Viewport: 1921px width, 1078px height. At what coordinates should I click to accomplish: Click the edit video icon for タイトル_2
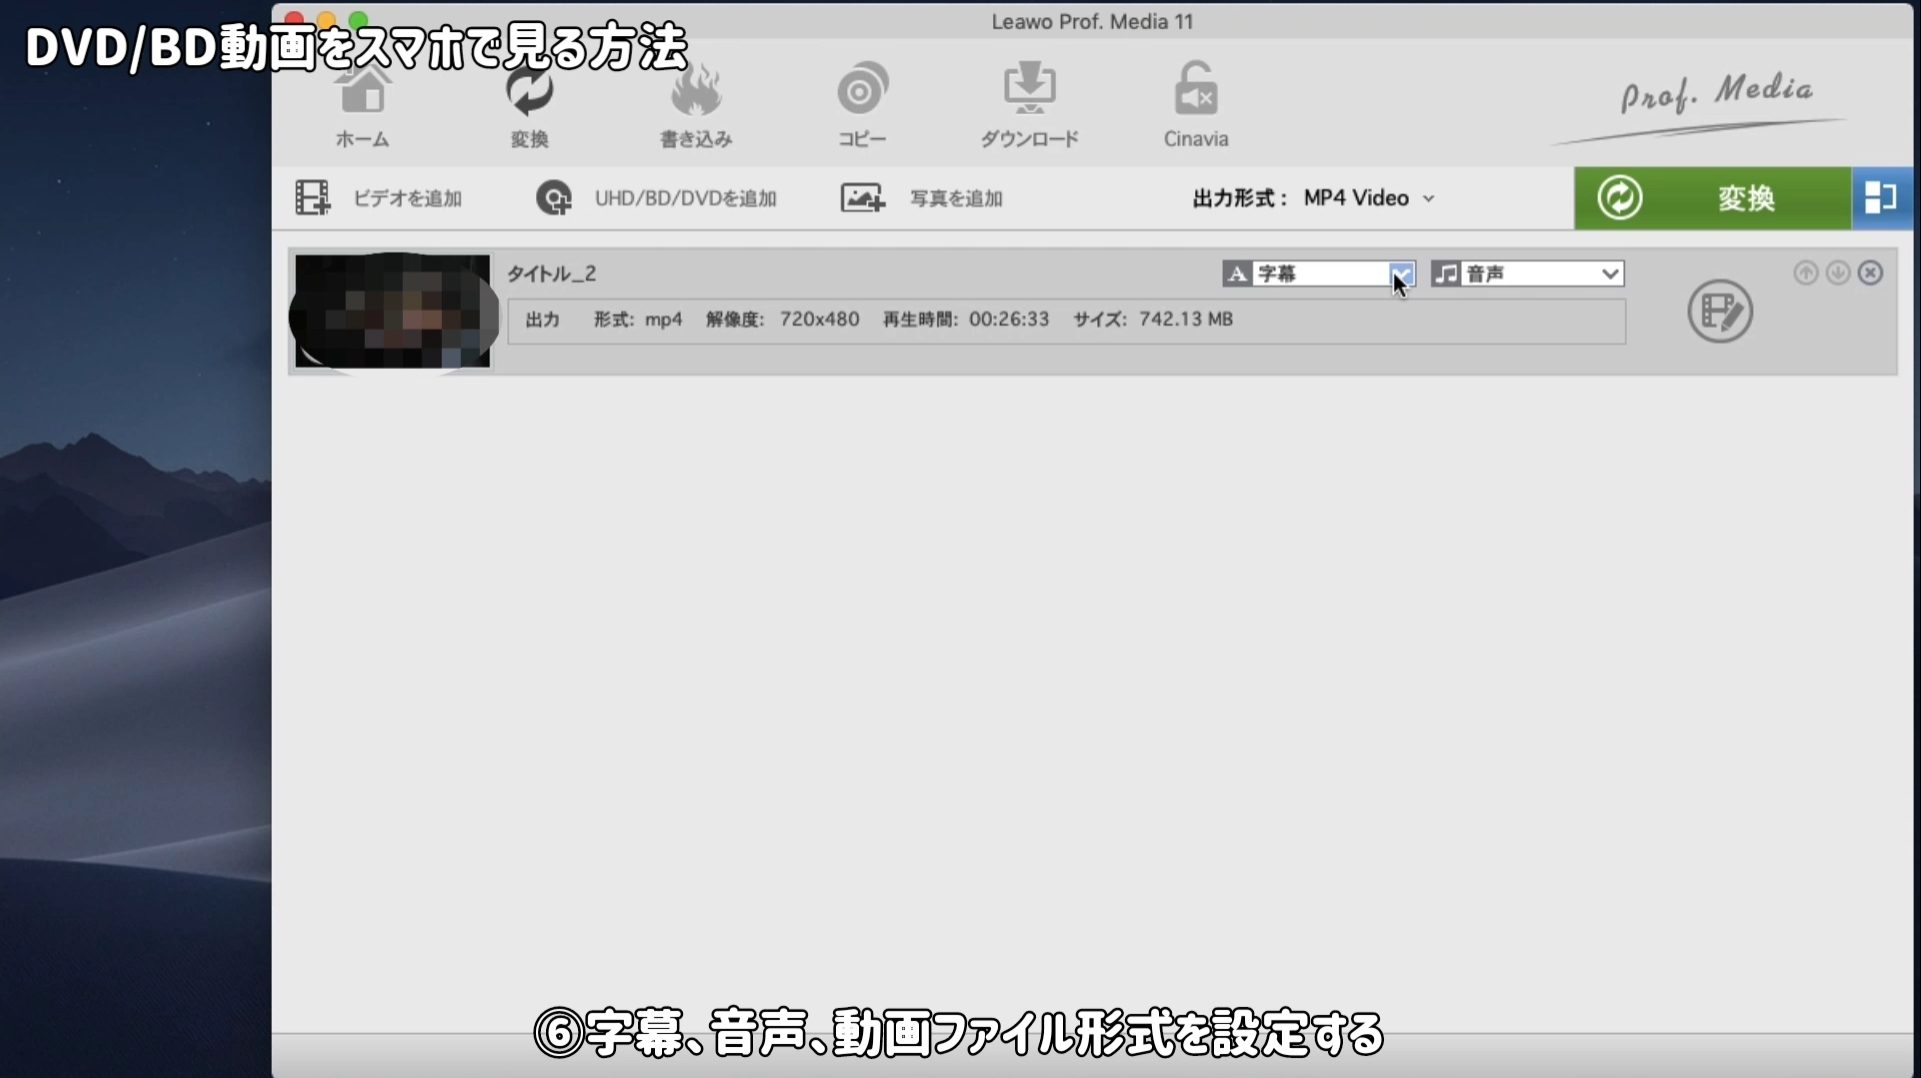coord(1719,312)
